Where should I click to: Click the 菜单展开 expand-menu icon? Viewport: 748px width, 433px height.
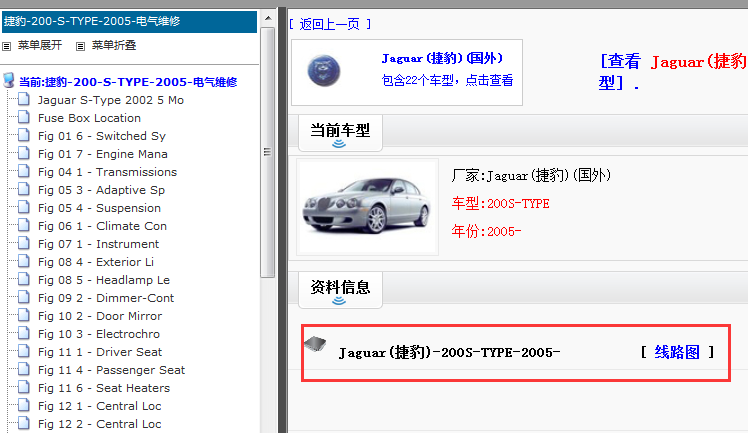coord(6,46)
